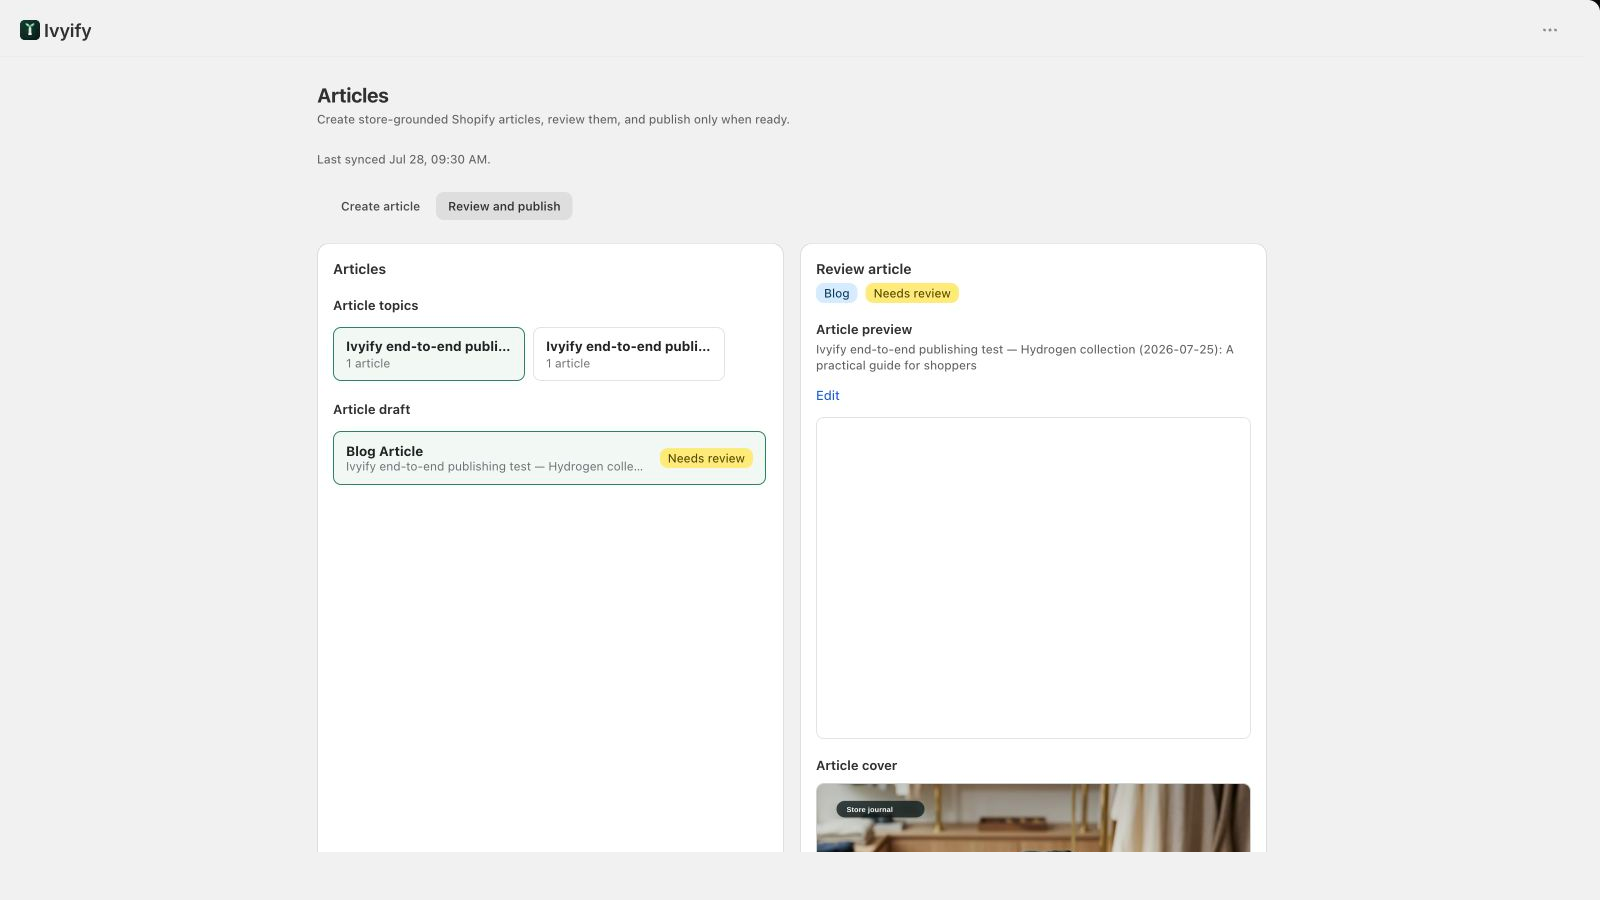Click the Store journal label on cover image
Image resolution: width=1600 pixels, height=900 pixels.
coord(880,809)
